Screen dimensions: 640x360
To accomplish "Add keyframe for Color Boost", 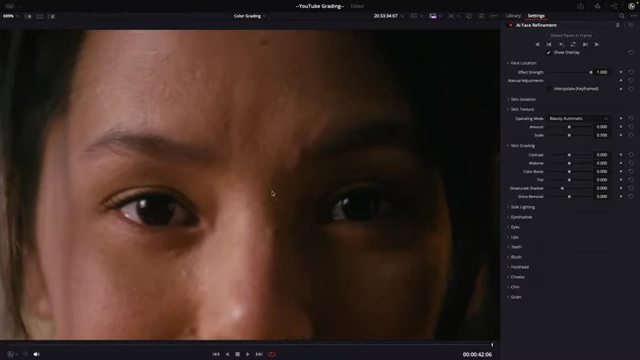I will click(x=621, y=171).
